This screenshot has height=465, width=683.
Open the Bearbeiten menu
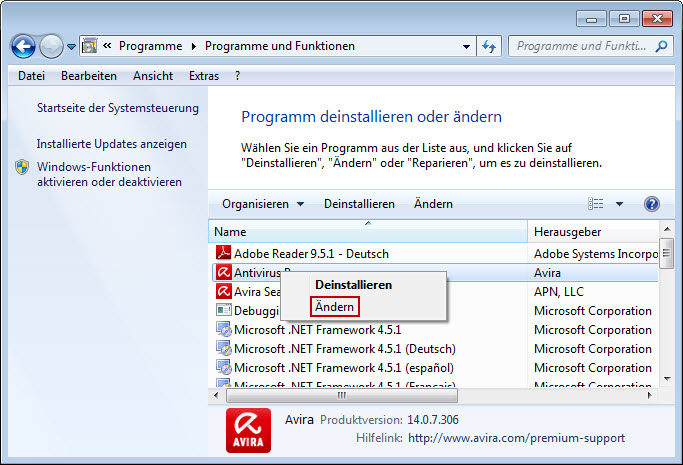pos(89,76)
